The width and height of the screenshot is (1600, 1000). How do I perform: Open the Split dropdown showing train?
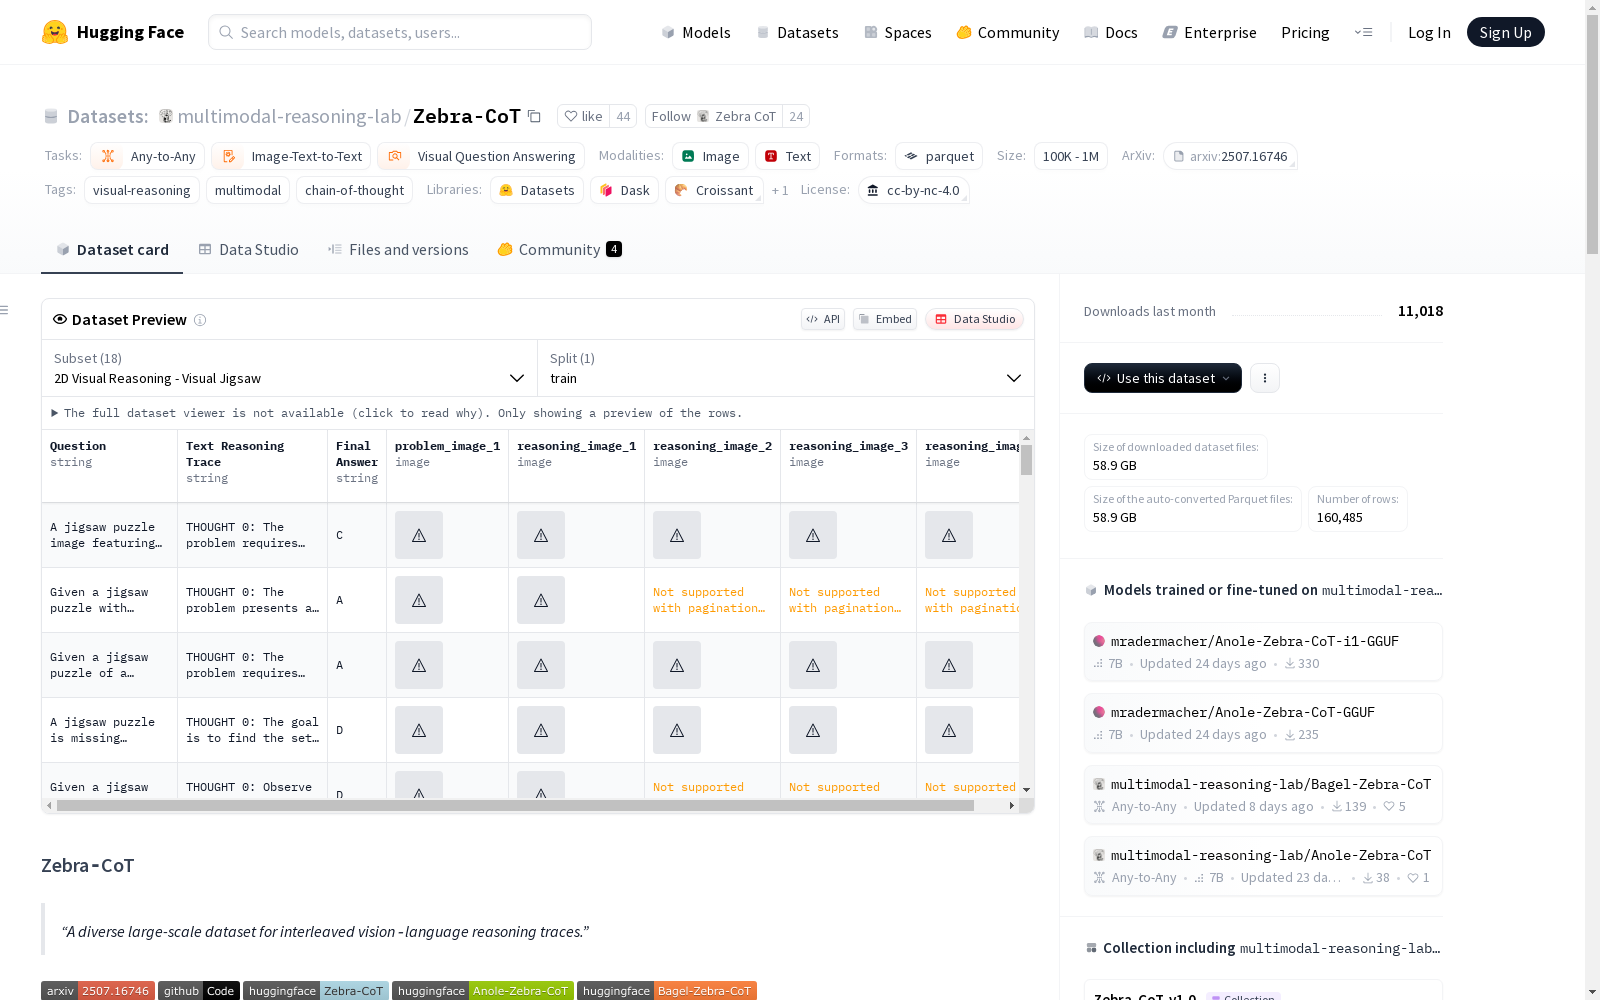(786, 368)
